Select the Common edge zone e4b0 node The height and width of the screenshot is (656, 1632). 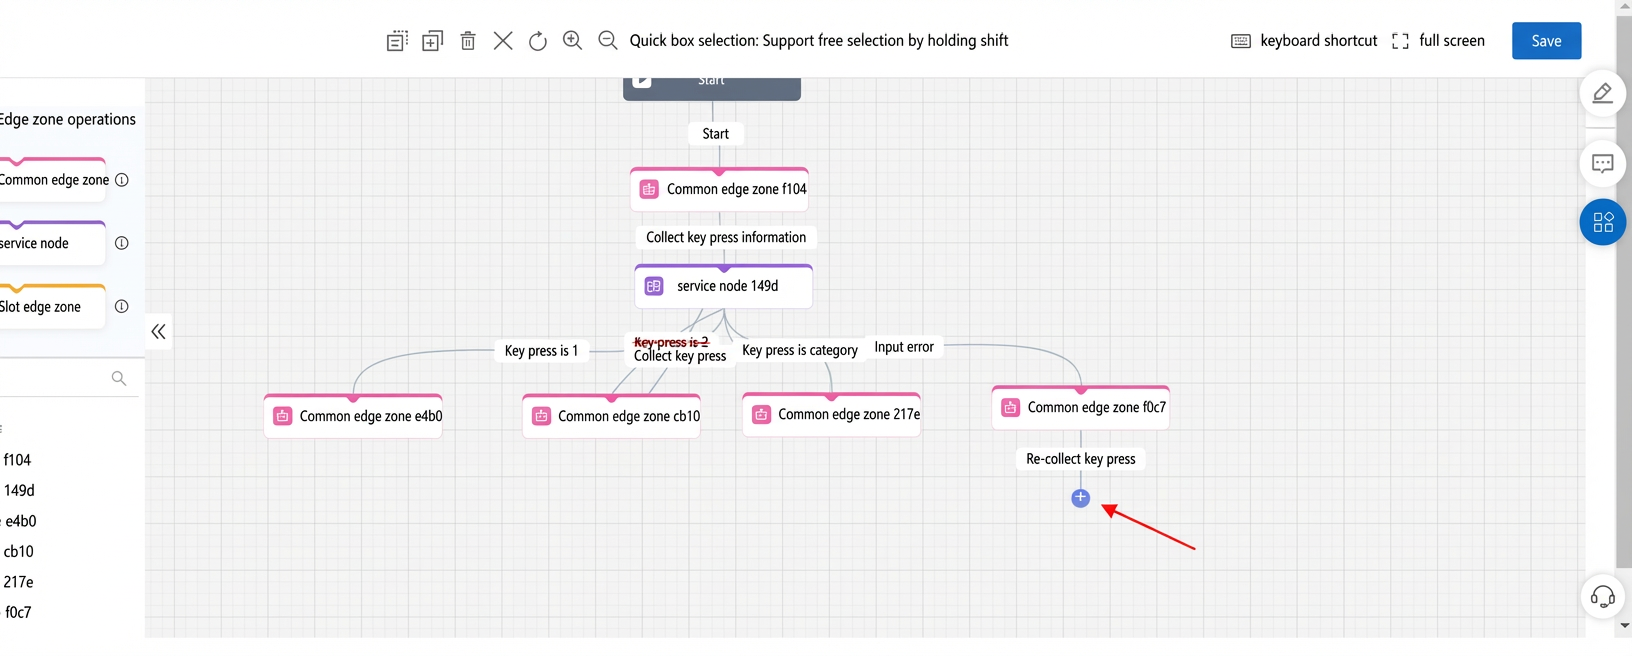(x=353, y=416)
